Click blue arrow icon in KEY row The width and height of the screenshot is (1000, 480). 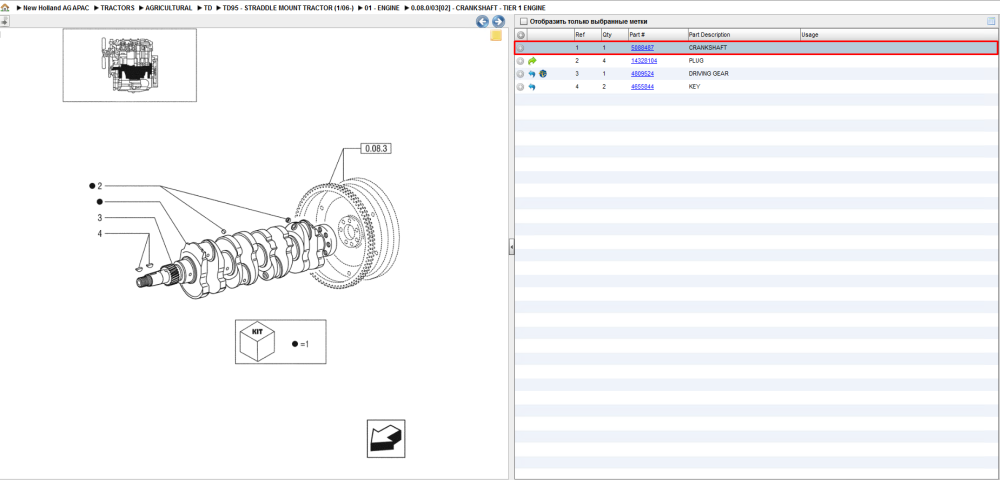(x=533, y=87)
